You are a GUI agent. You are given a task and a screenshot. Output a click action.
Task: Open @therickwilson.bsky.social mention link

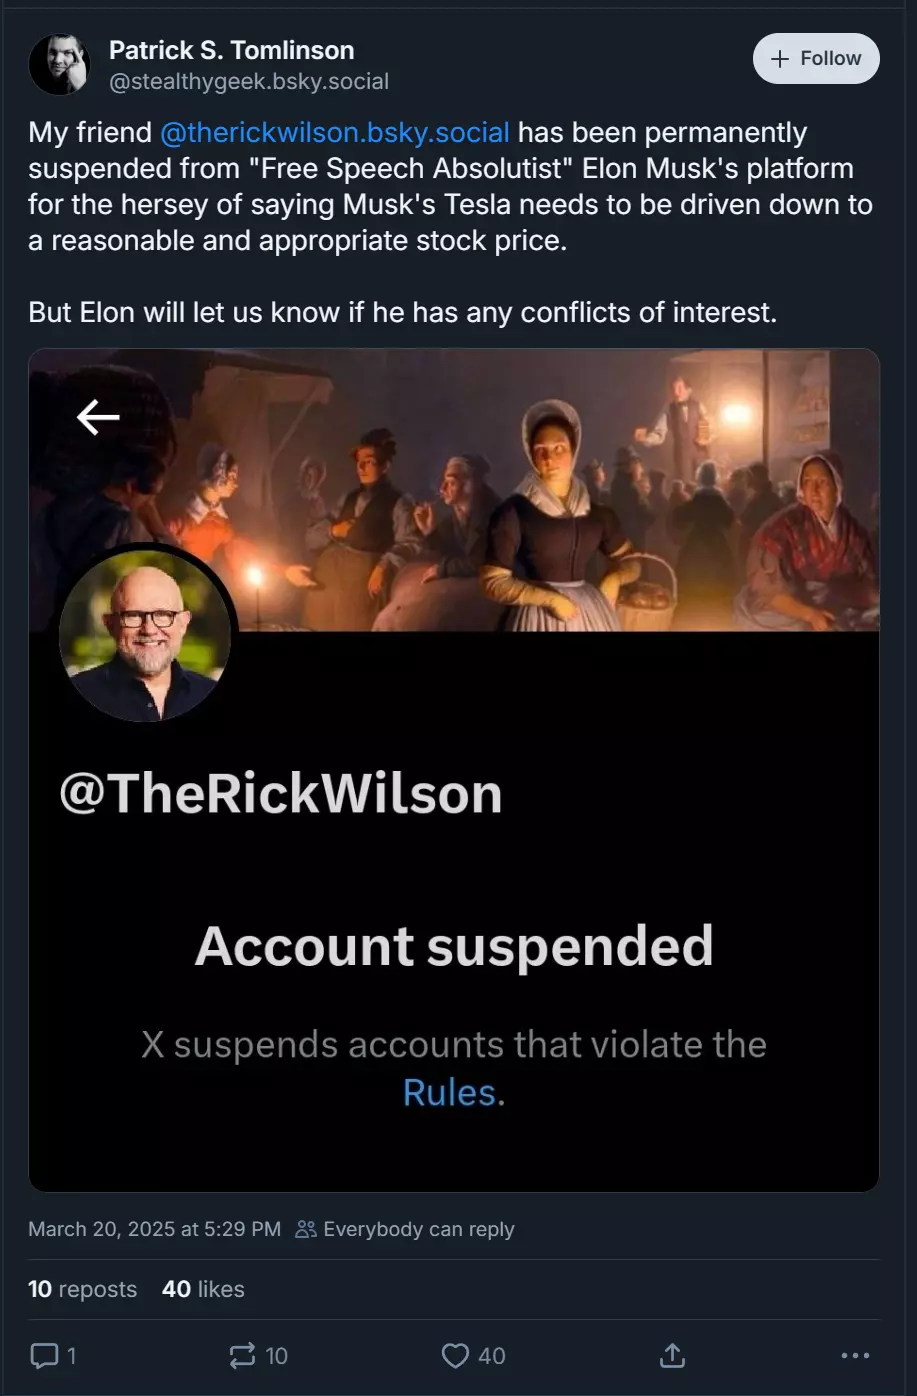click(334, 133)
